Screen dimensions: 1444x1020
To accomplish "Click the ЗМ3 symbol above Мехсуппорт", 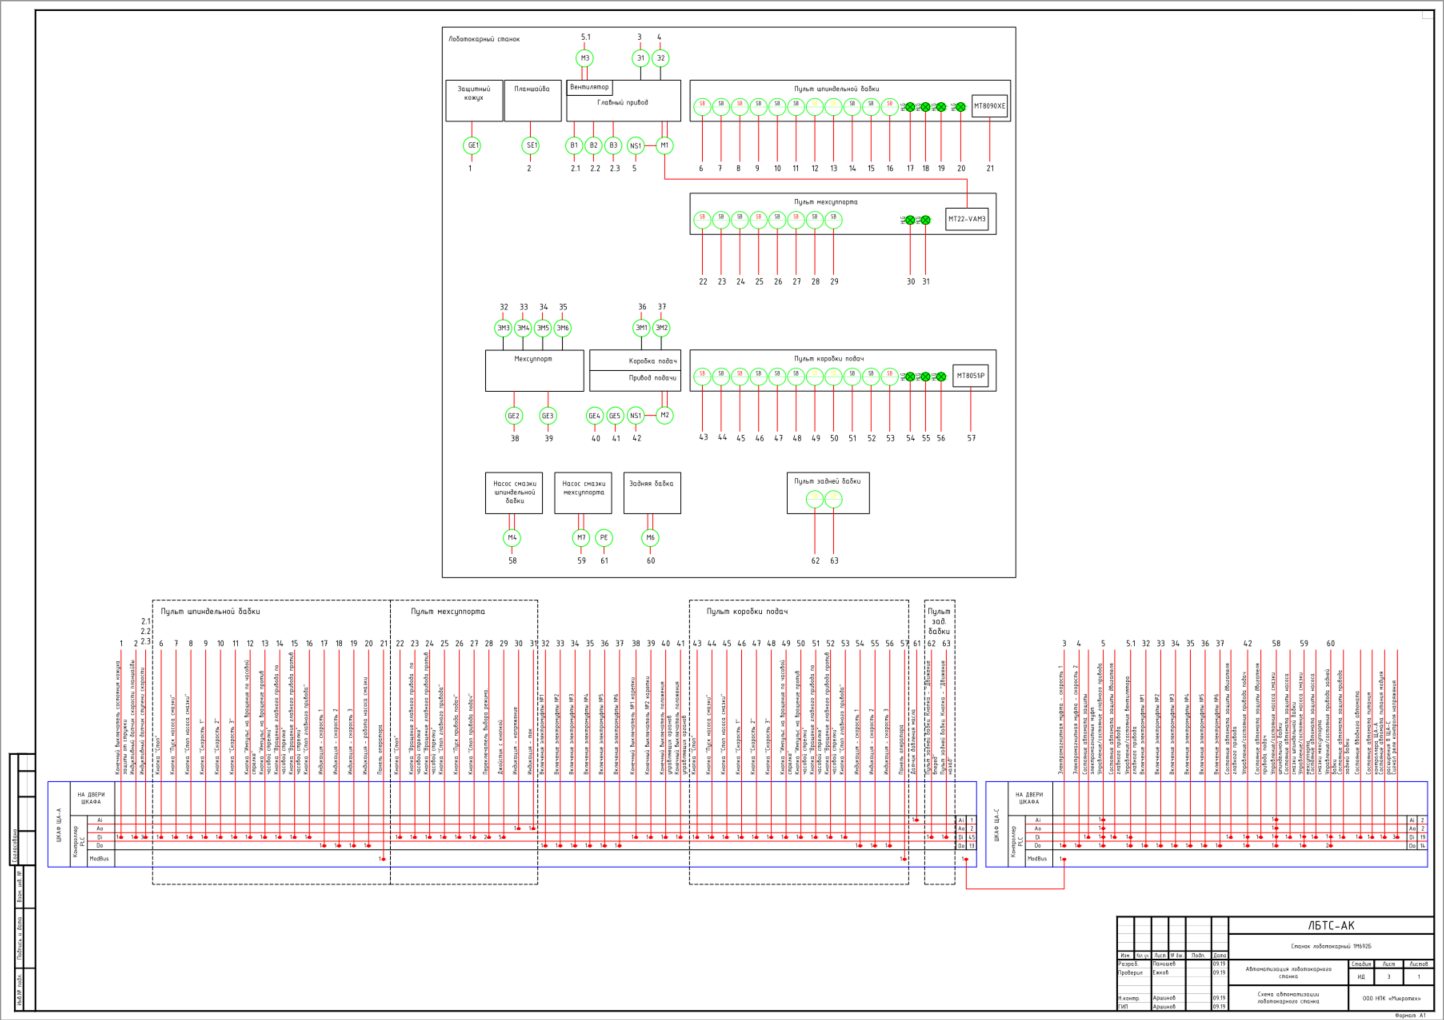I will click(504, 328).
